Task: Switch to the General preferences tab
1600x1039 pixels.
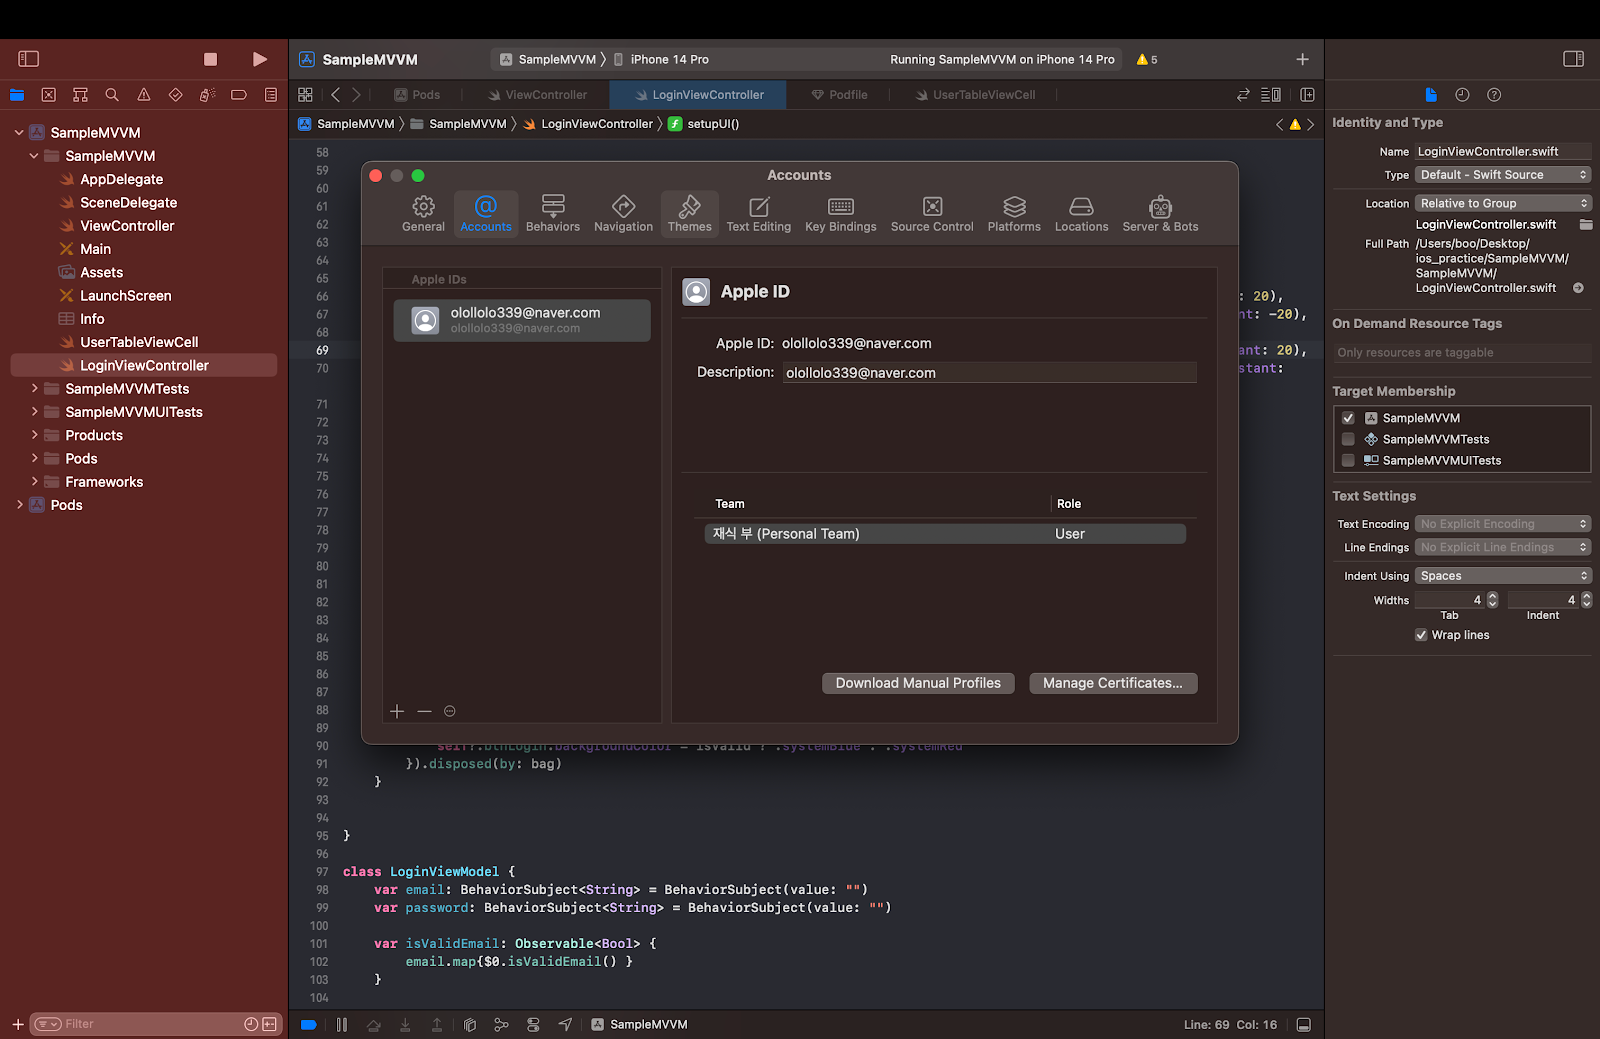Action: point(424,213)
